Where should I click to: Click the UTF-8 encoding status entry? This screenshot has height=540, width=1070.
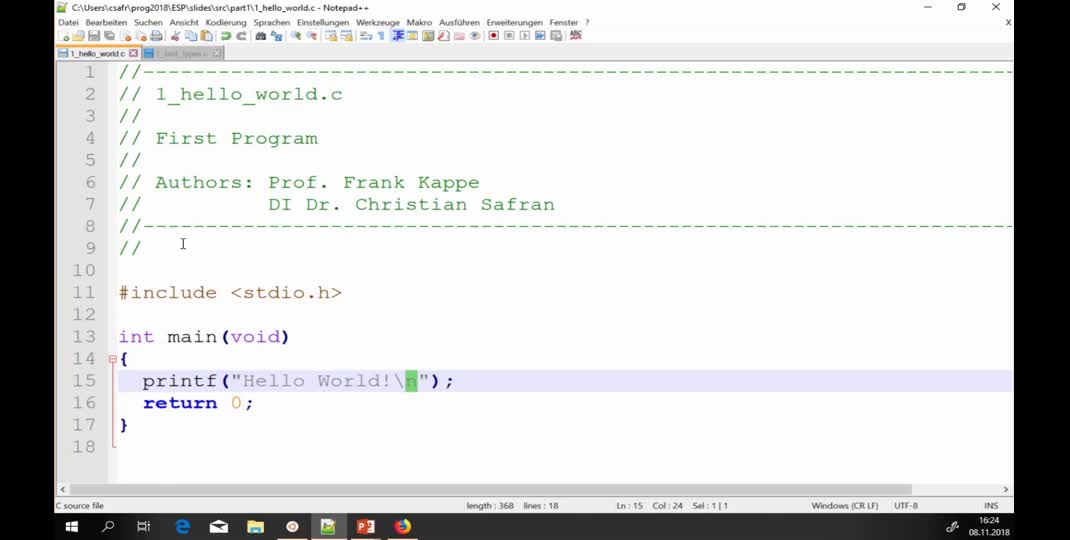pyautogui.click(x=906, y=506)
